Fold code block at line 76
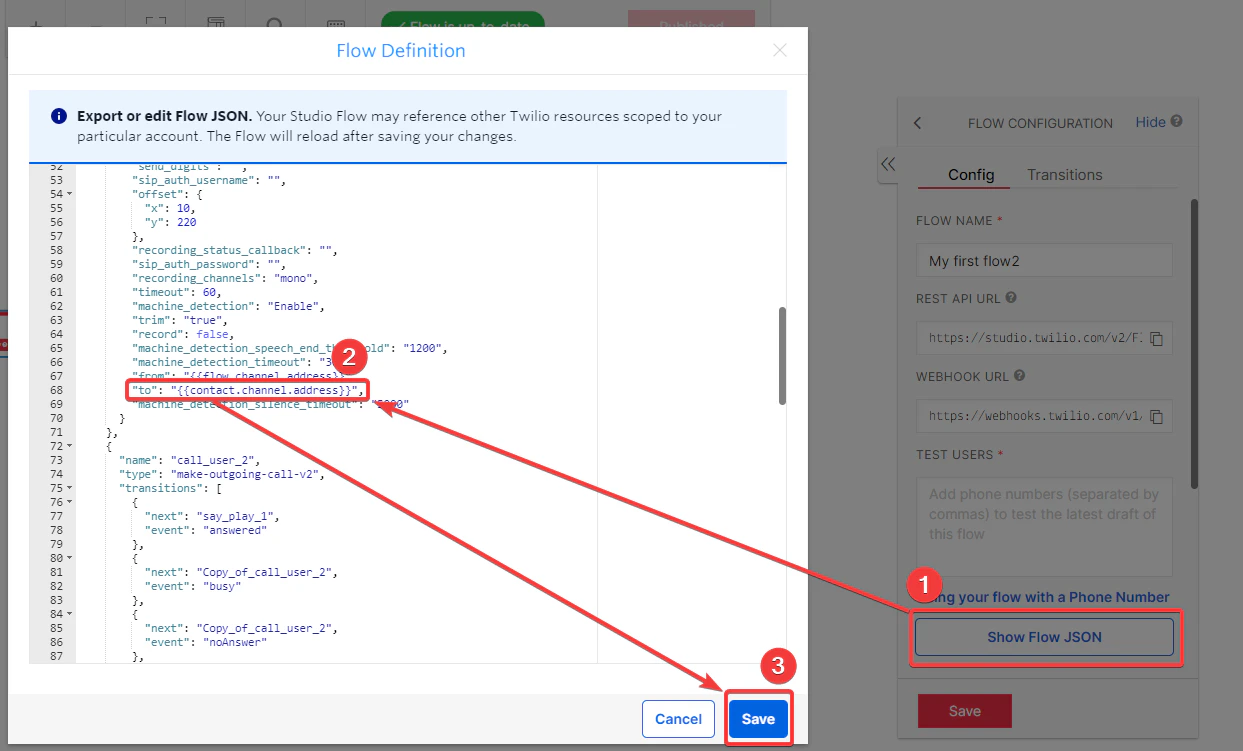This screenshot has width=1243, height=751. (x=68, y=502)
